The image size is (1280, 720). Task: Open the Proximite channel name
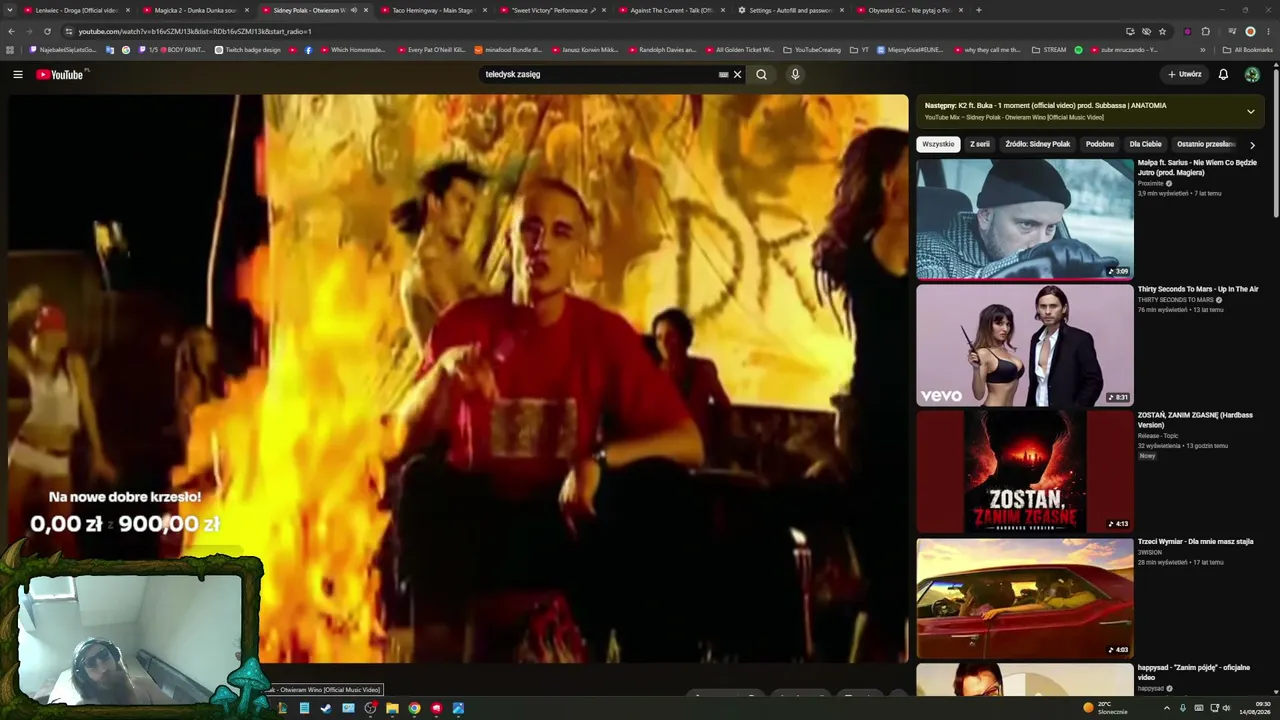point(1151,183)
